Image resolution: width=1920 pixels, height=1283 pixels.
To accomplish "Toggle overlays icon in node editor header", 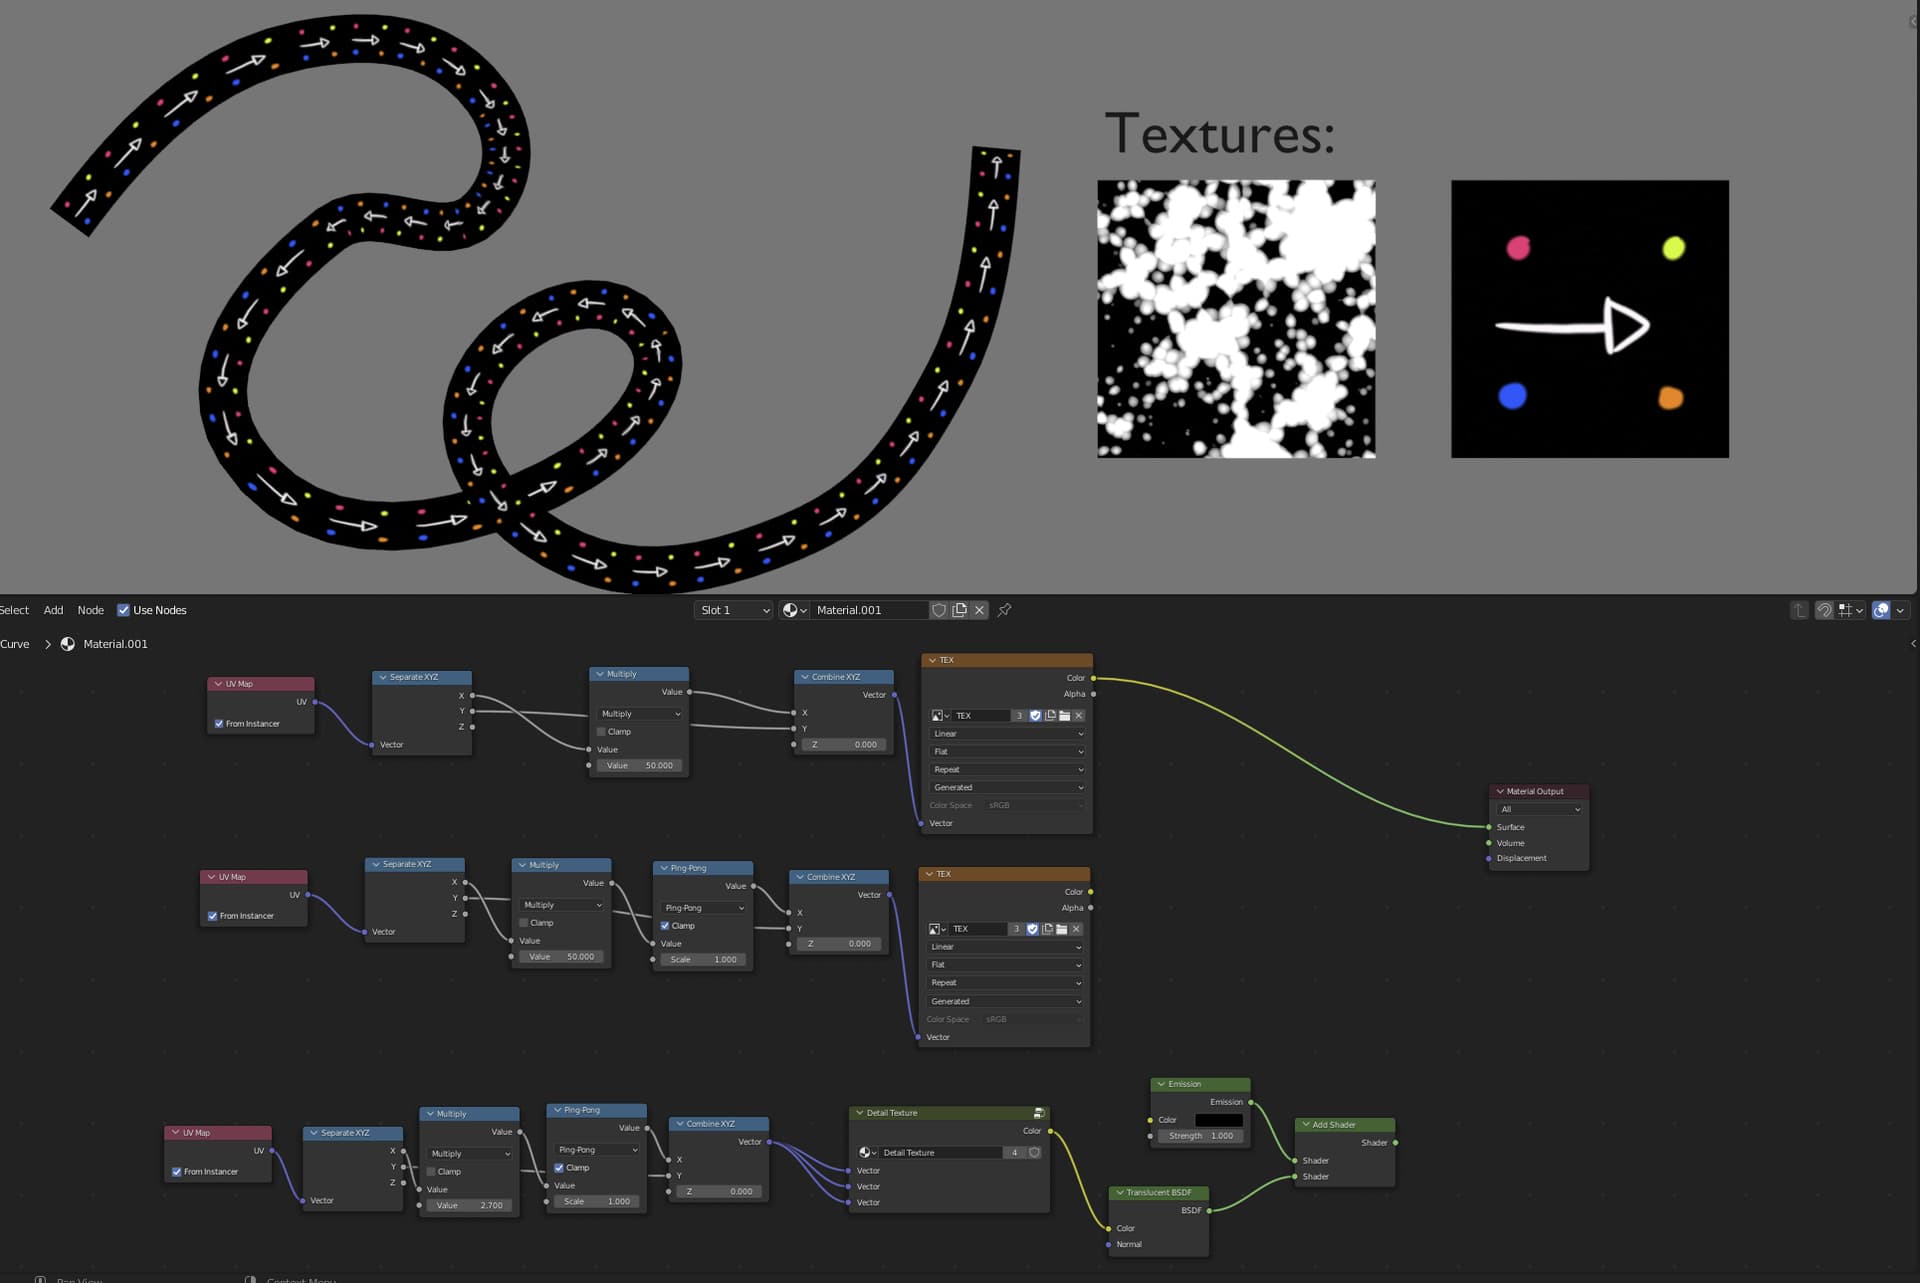I will pos(1881,610).
